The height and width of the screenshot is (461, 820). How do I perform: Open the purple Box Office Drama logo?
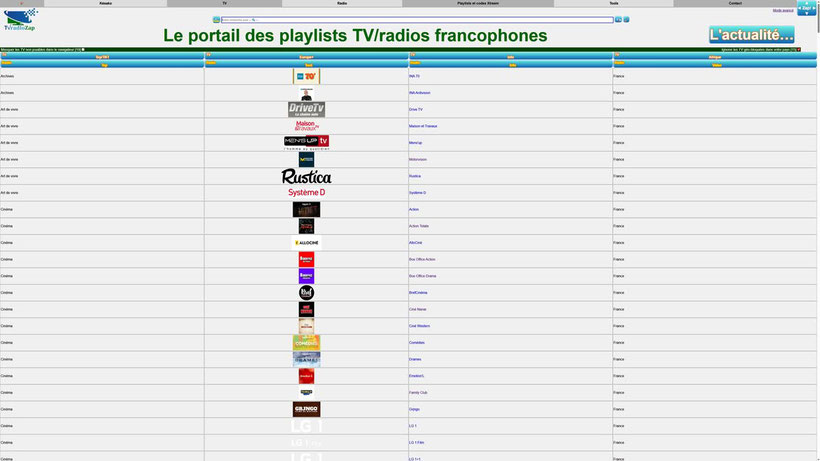coord(306,276)
